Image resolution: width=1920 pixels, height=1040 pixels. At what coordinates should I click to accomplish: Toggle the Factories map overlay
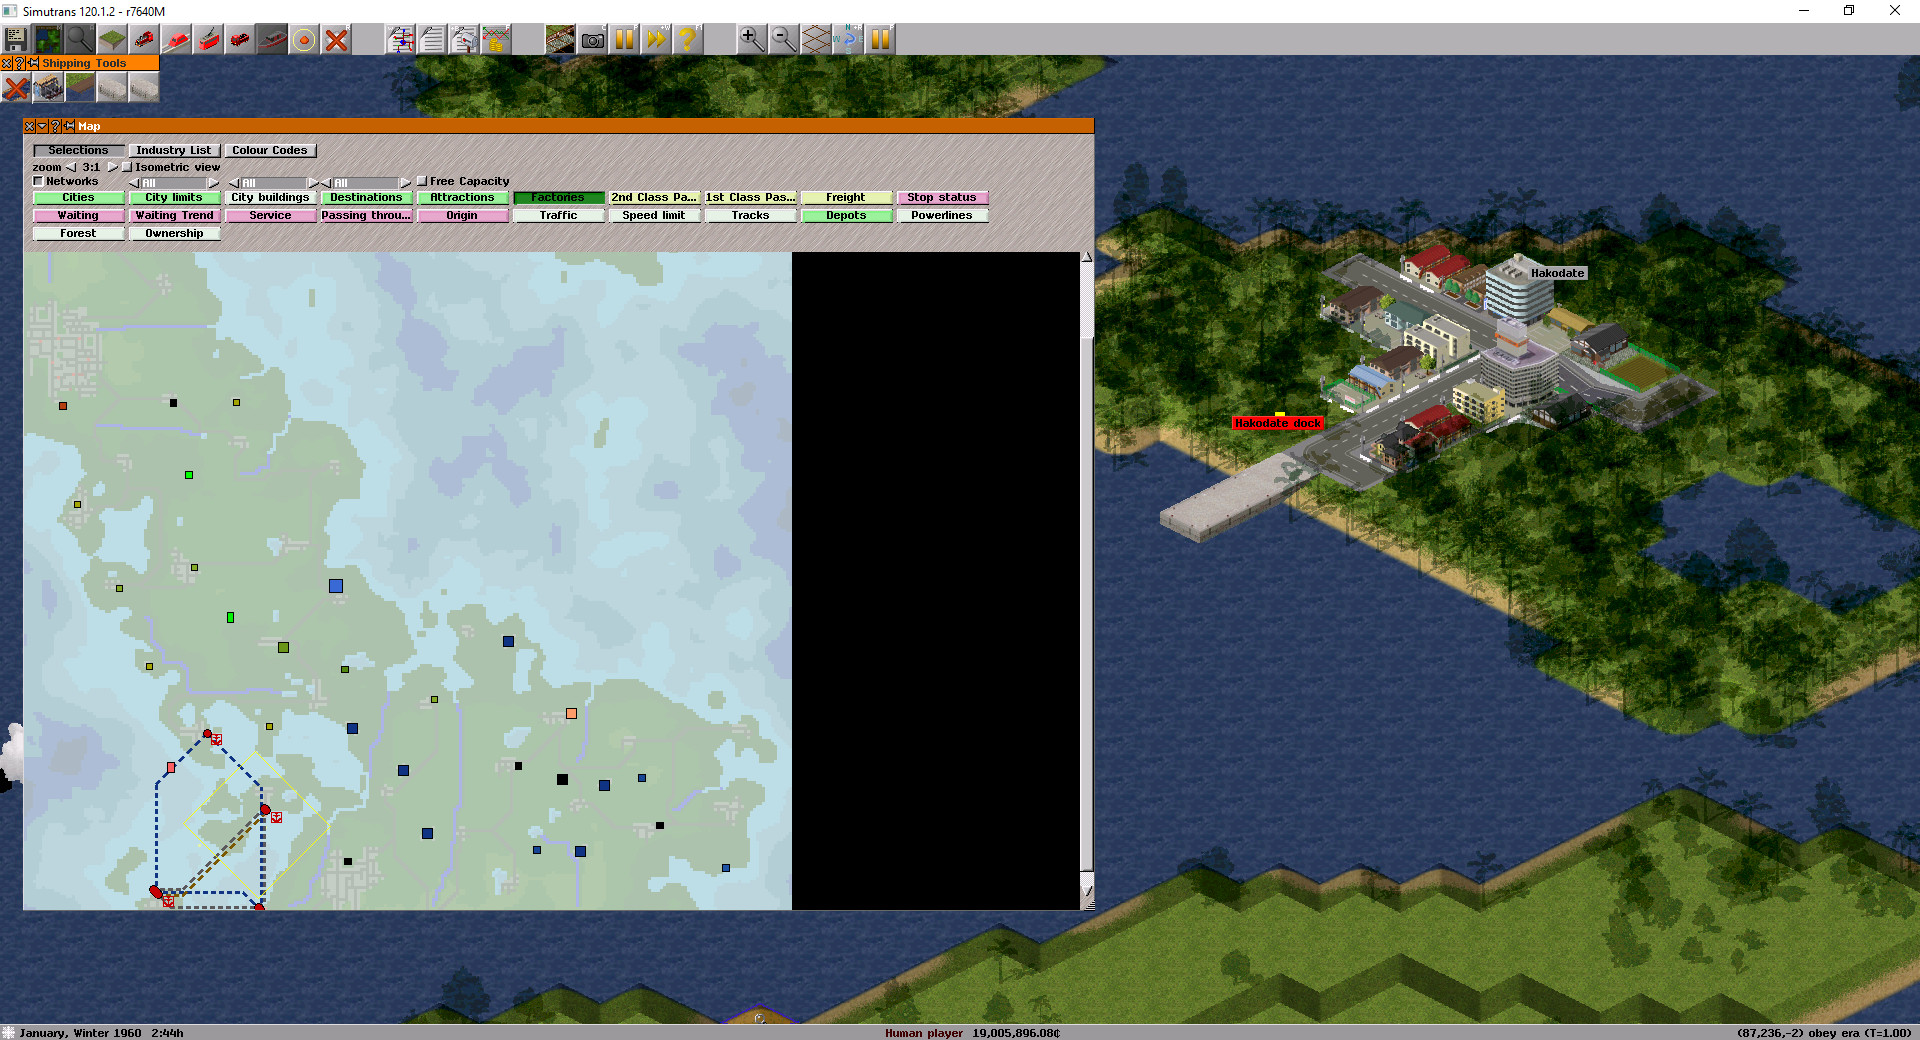pyautogui.click(x=558, y=197)
